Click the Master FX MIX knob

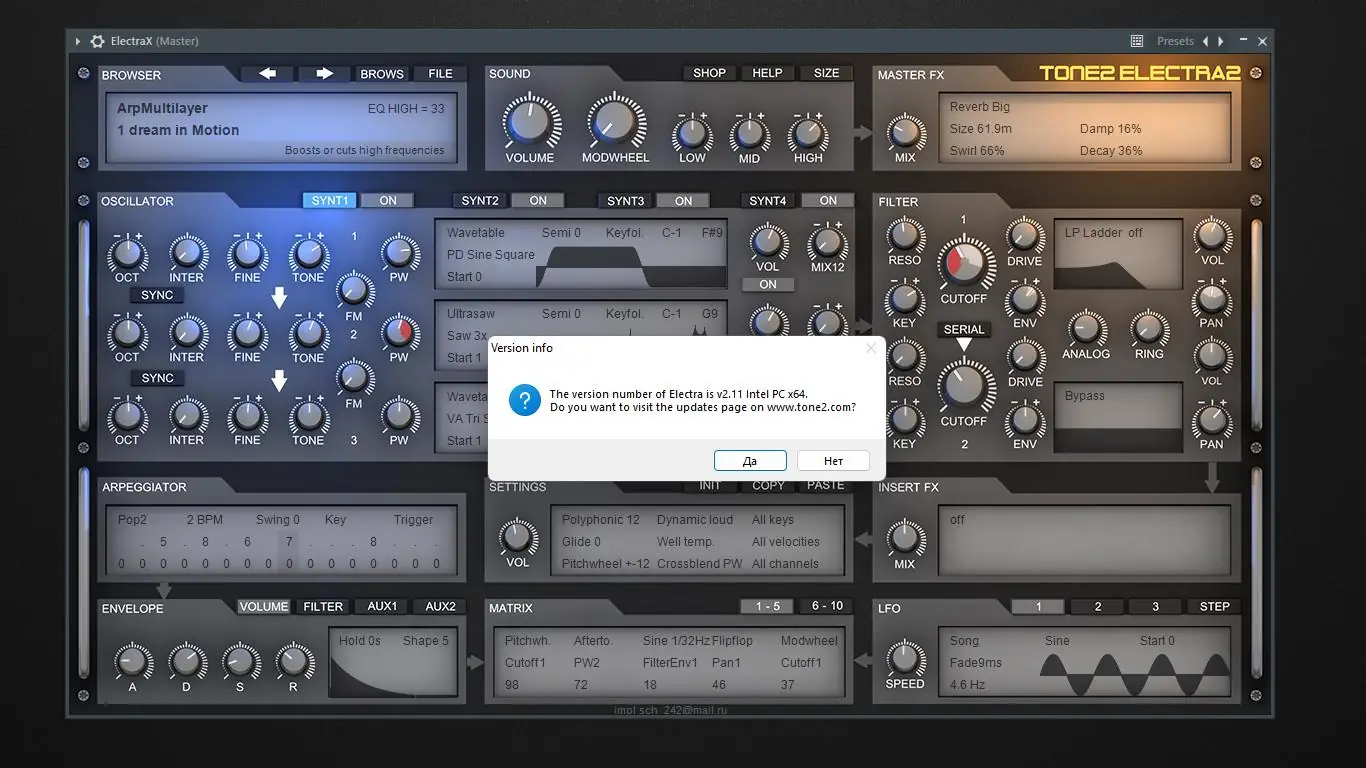(x=905, y=133)
